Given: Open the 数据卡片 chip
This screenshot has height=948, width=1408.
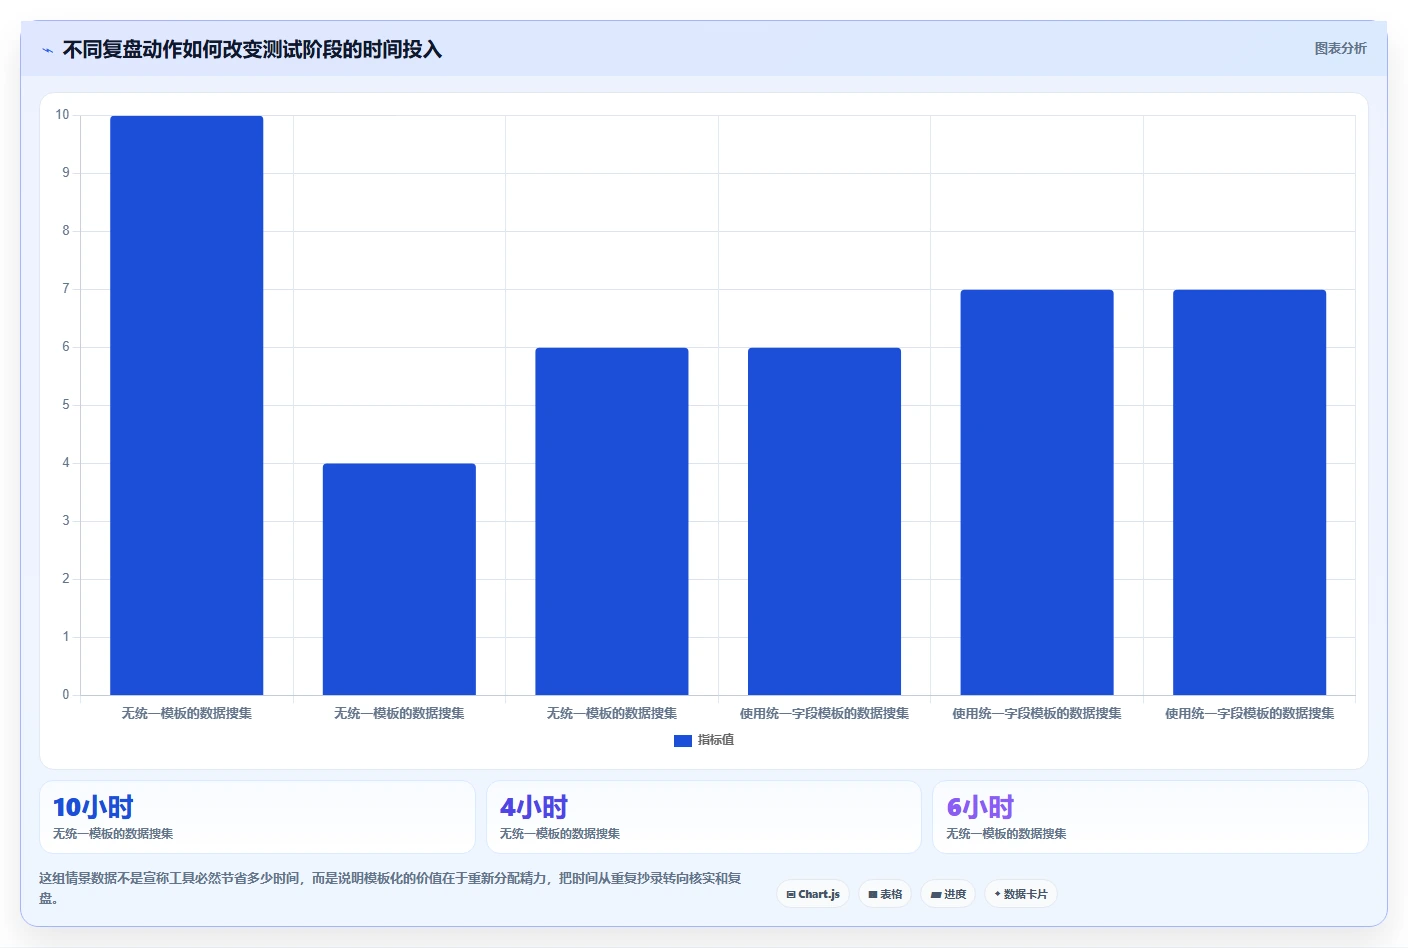Looking at the screenshot, I should tap(1021, 894).
